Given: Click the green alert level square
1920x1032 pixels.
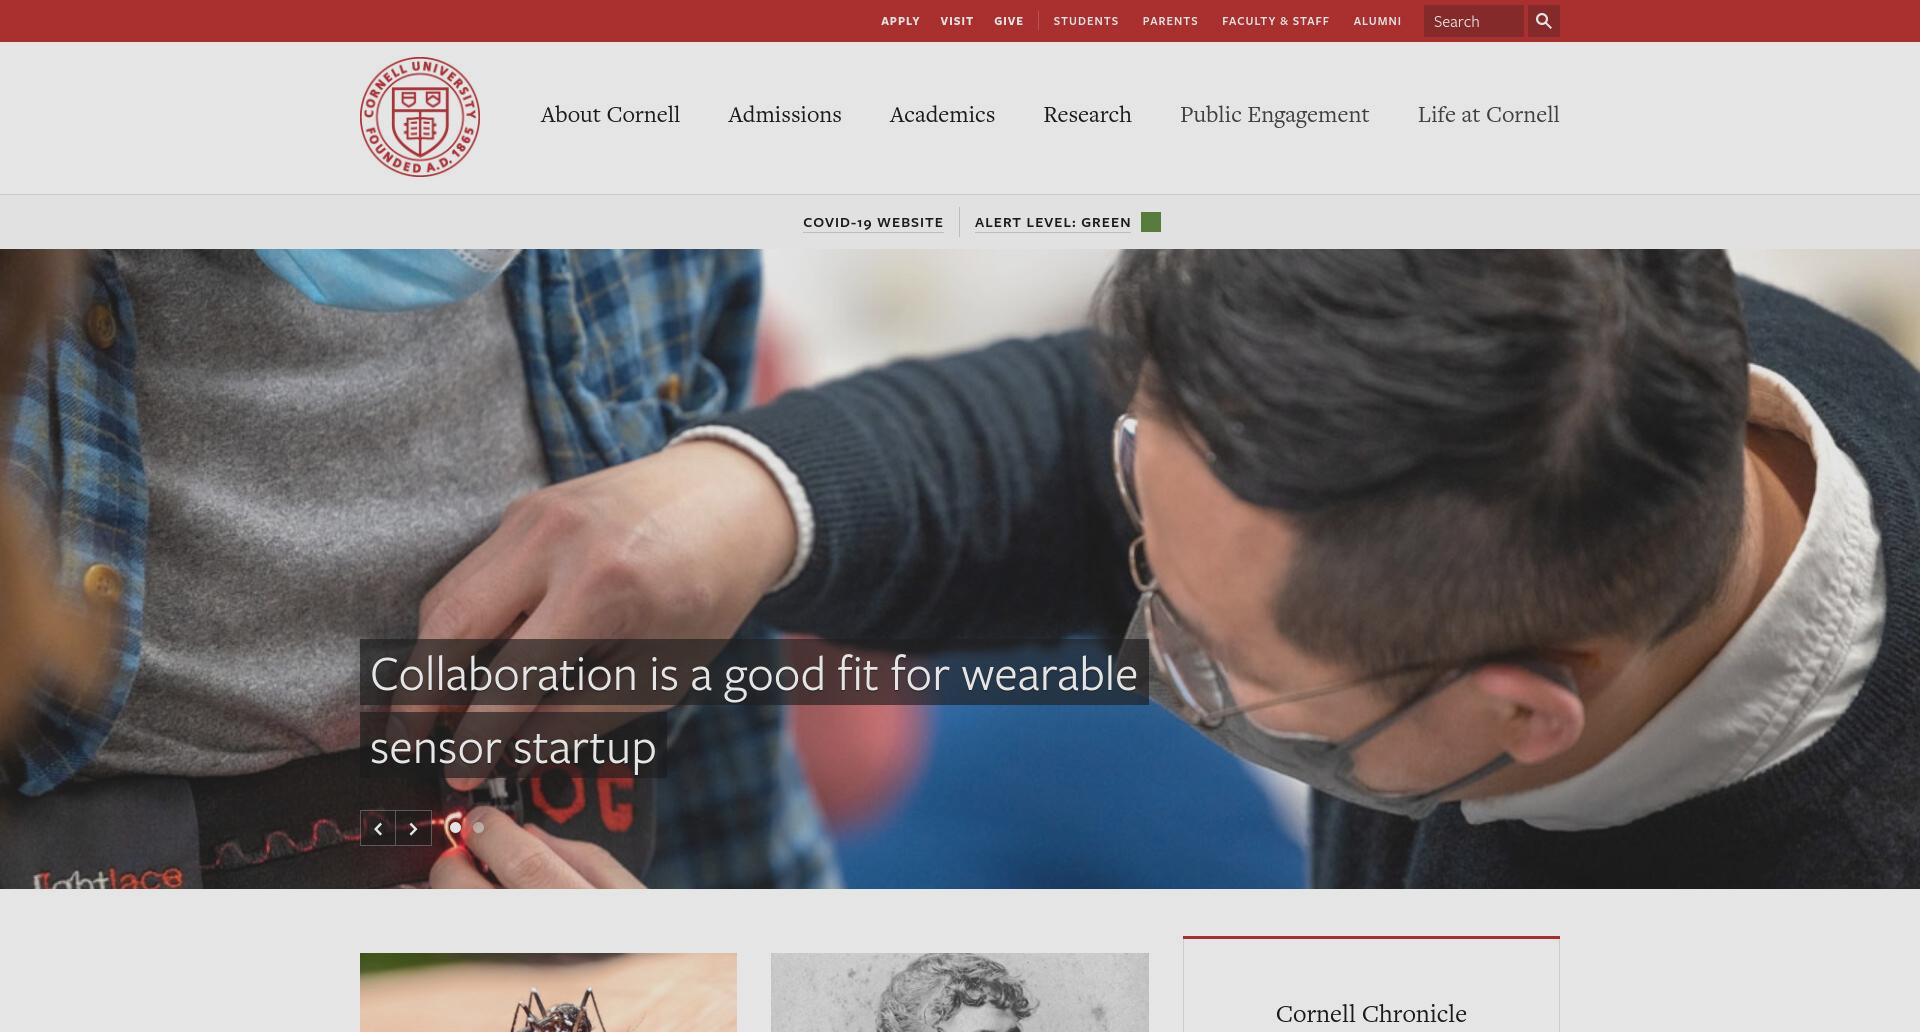Looking at the screenshot, I should [1151, 222].
